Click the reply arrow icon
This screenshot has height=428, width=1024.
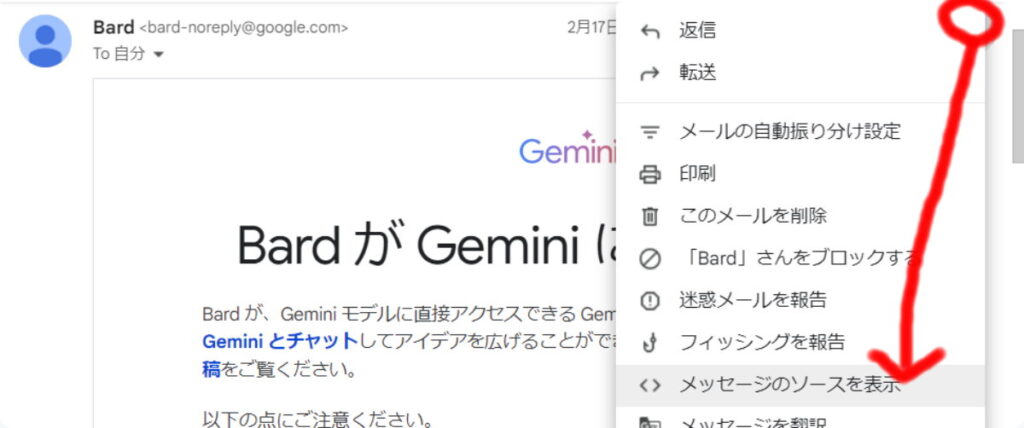pos(650,31)
